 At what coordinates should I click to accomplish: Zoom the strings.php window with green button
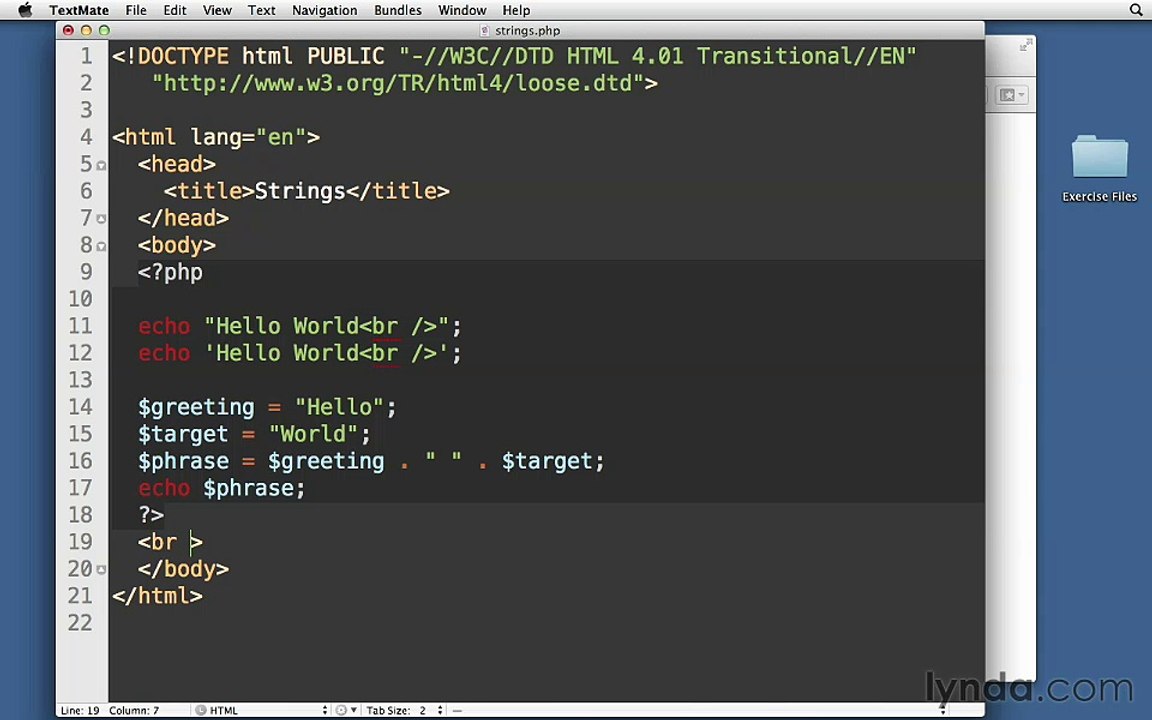coord(104,30)
